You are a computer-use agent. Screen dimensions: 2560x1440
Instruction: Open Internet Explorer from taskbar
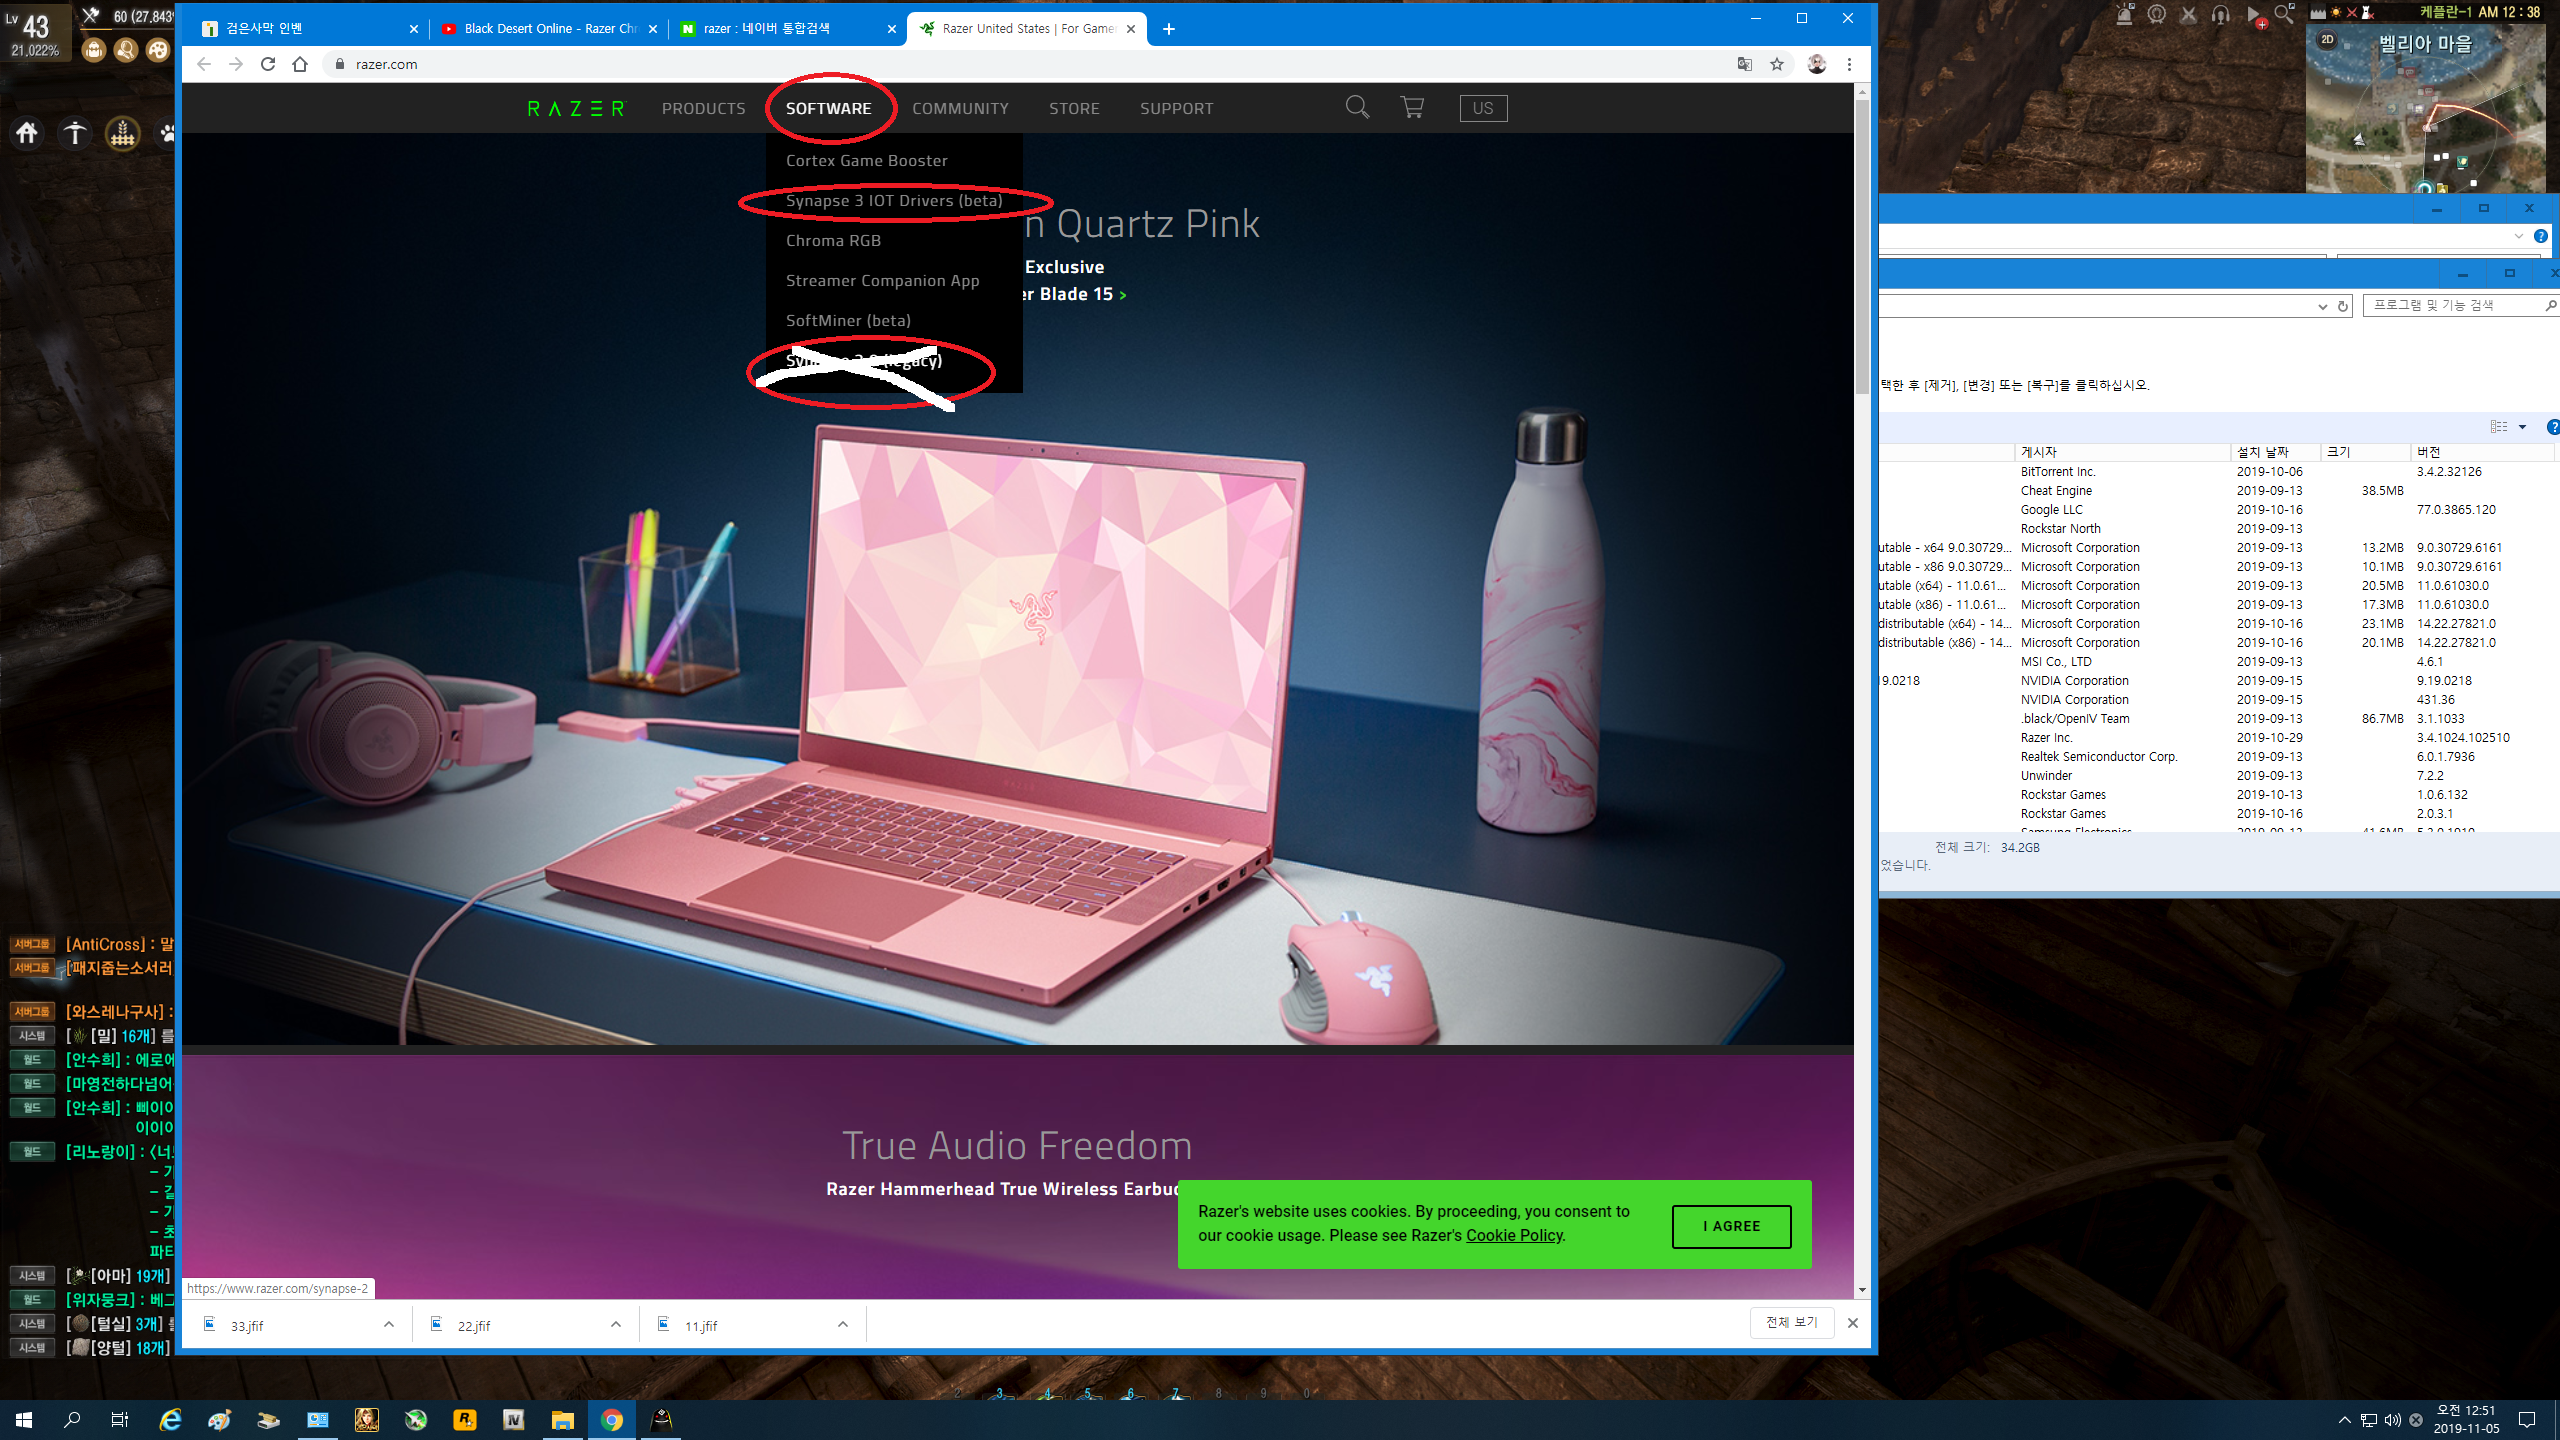click(171, 1420)
